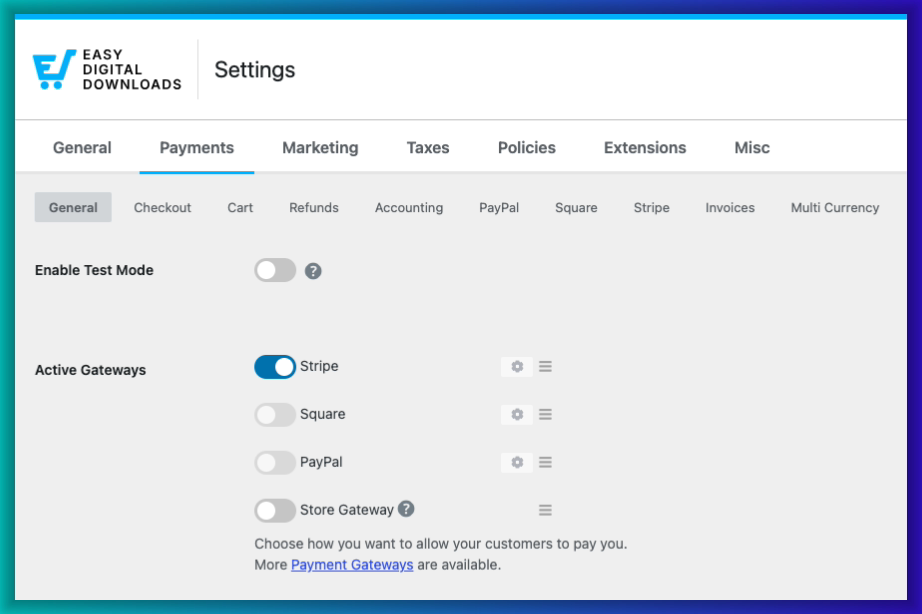Viewport: 922px width, 614px height.
Task: Open the Extensions tab
Action: (x=644, y=148)
